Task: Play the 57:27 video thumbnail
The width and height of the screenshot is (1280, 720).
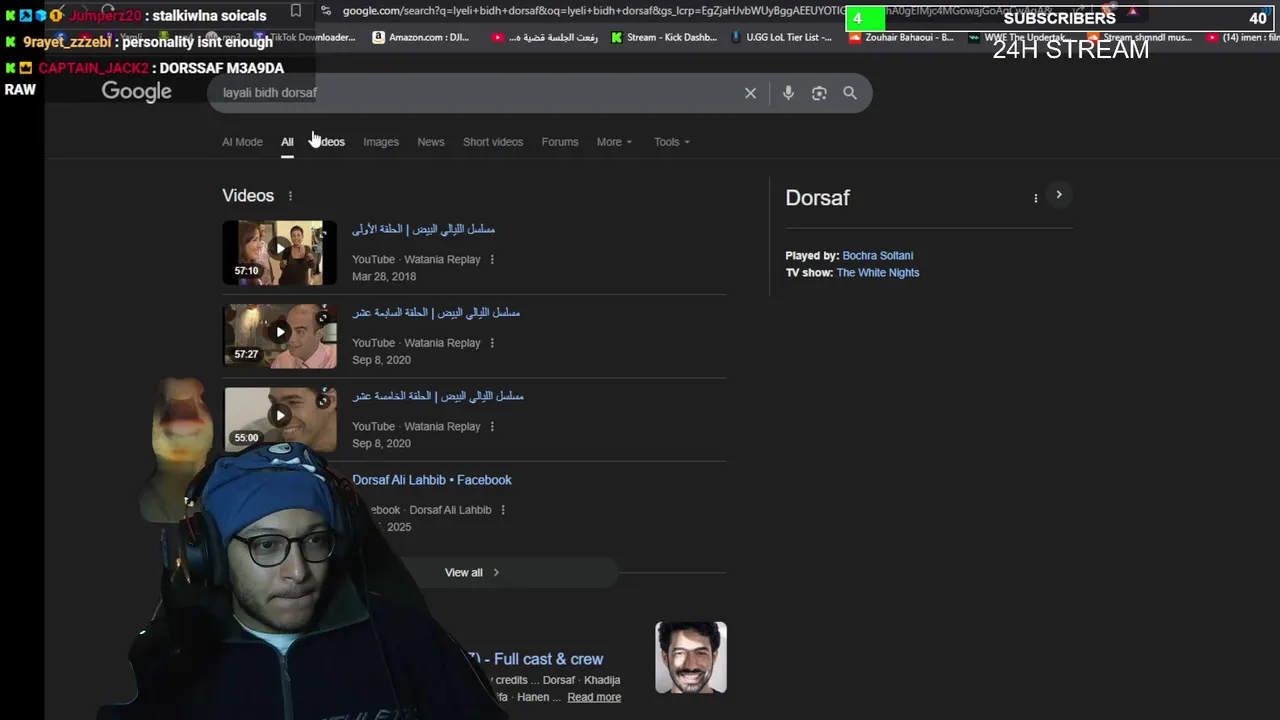Action: tap(280, 336)
